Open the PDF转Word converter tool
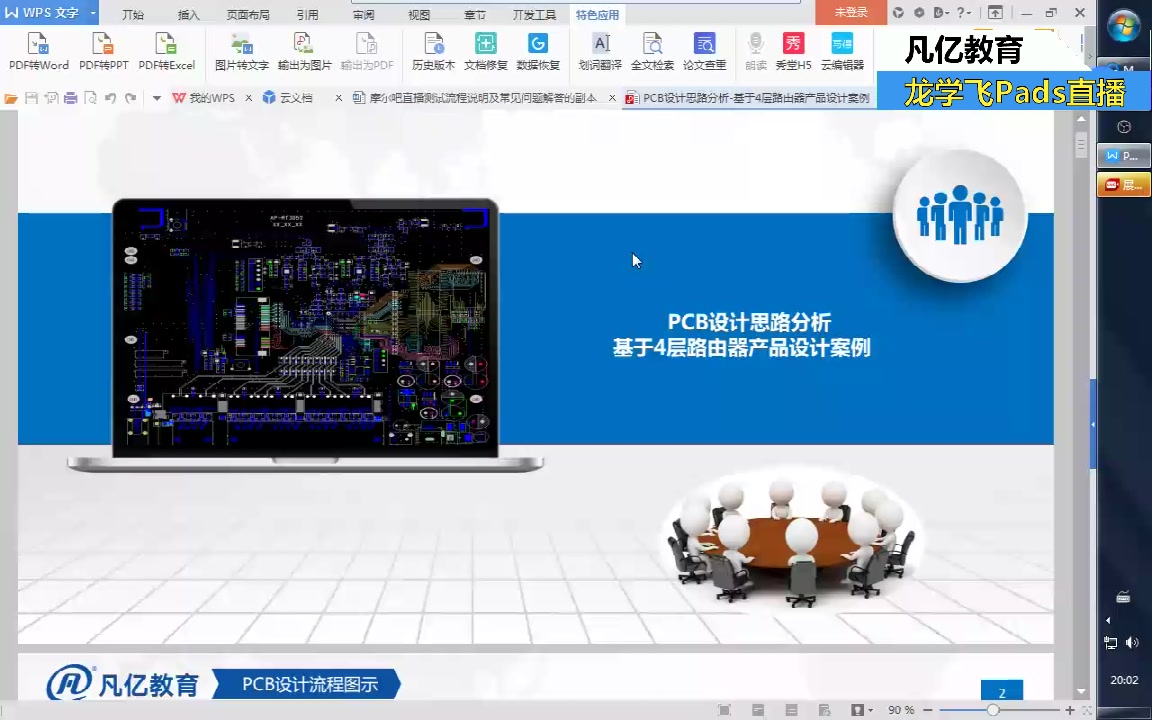1152x720 pixels. click(x=38, y=50)
